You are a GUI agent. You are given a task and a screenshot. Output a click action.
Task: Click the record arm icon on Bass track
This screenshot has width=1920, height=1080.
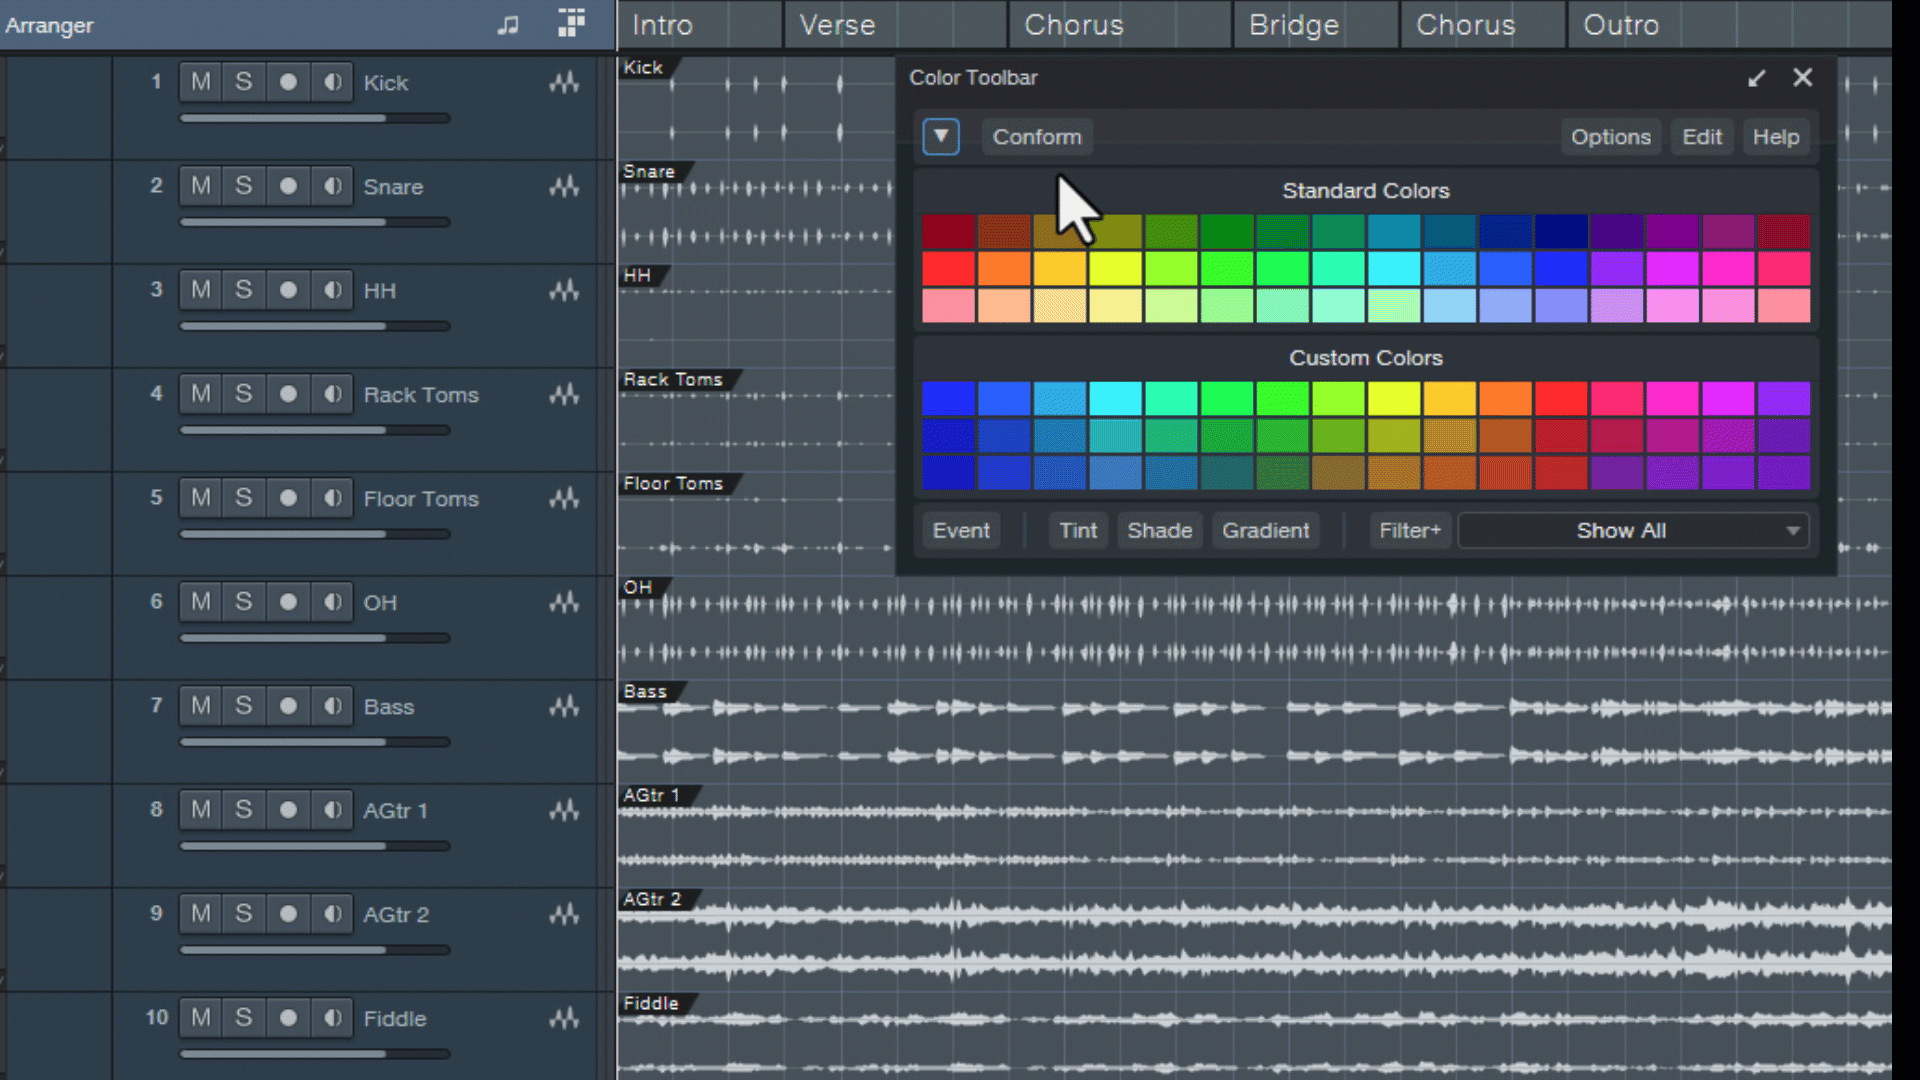coord(287,705)
